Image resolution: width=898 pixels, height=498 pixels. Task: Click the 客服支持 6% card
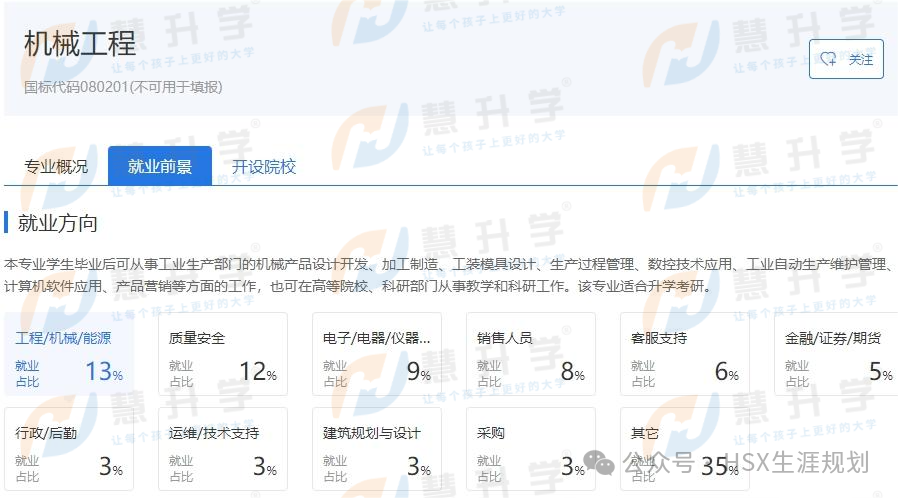pyautogui.click(x=685, y=354)
